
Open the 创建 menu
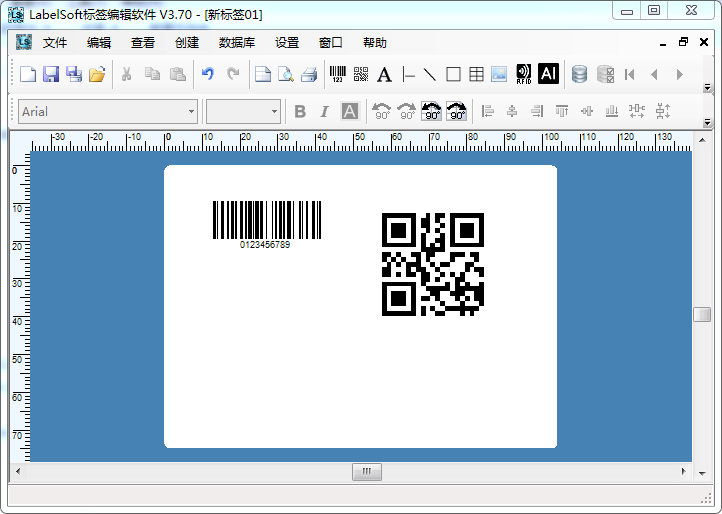point(187,43)
